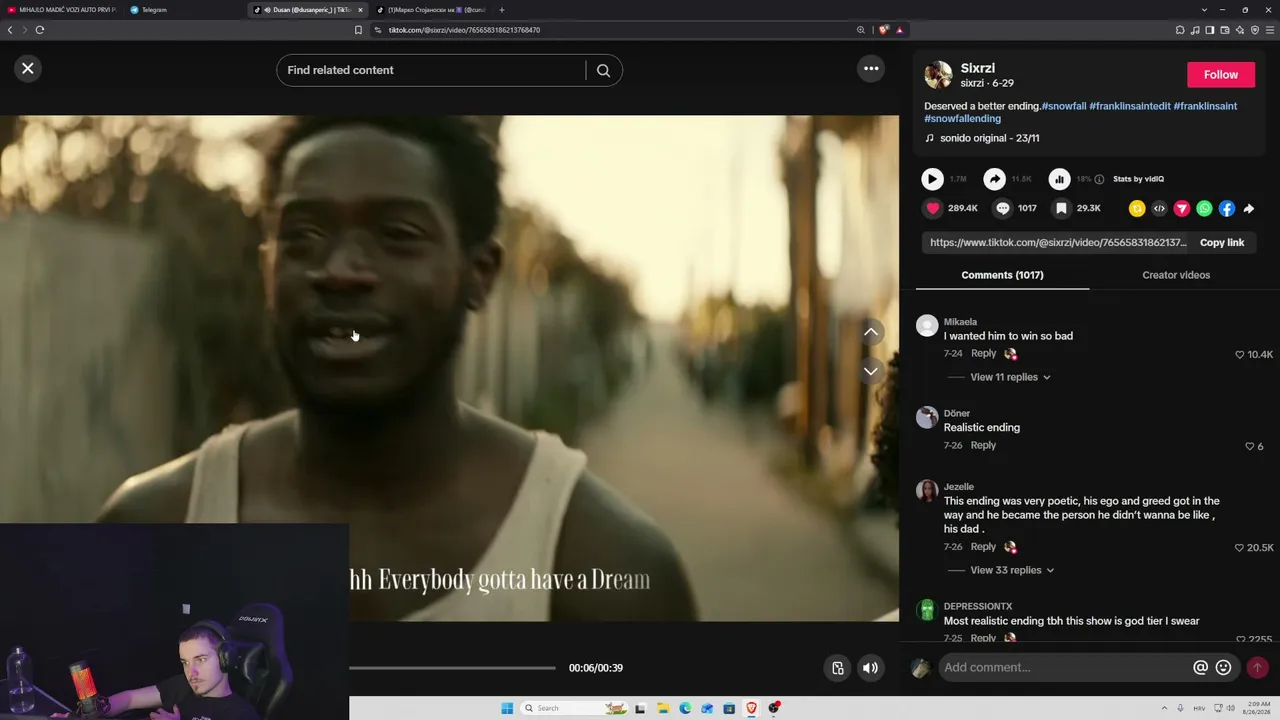The width and height of the screenshot is (1280, 720).
Task: Switch to the Dusan TikTok browser tab
Action: (x=308, y=10)
